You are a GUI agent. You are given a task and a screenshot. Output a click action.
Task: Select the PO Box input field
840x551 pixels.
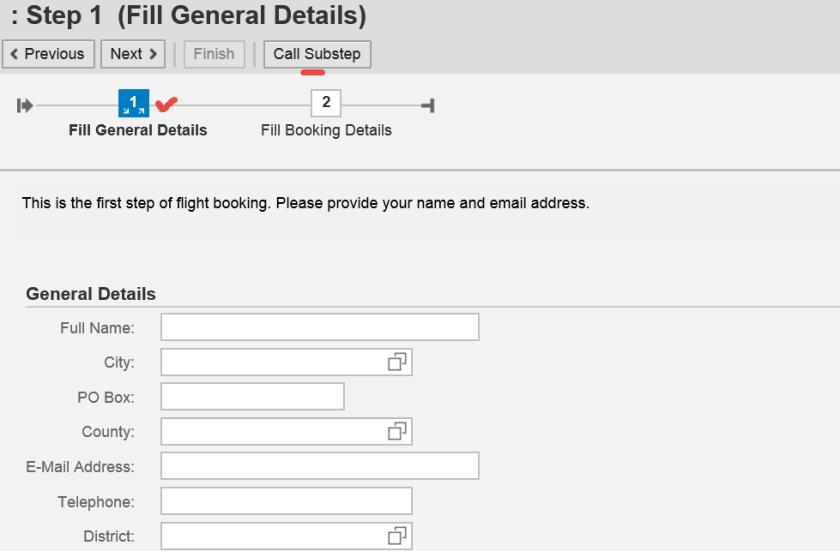coord(252,397)
